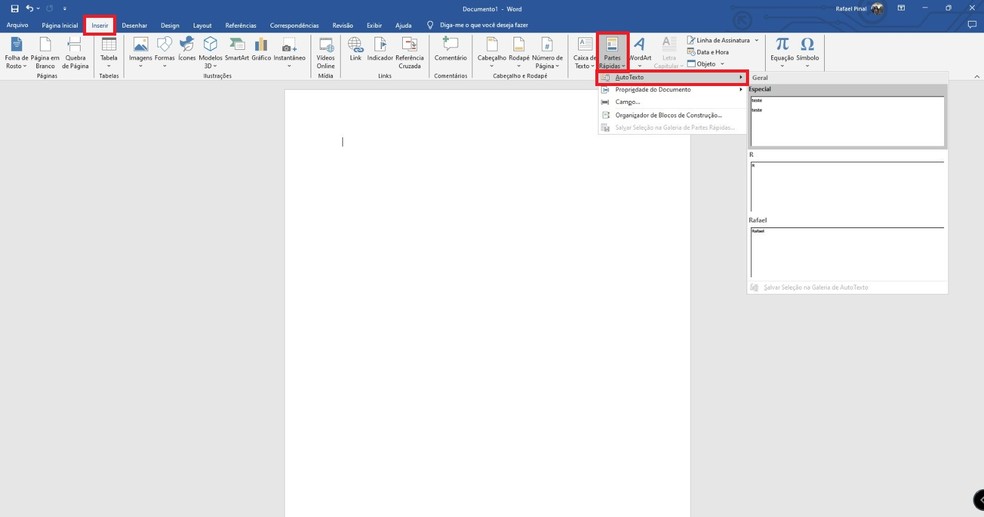
Task: Open the Ajuda tab
Action: [404, 26]
